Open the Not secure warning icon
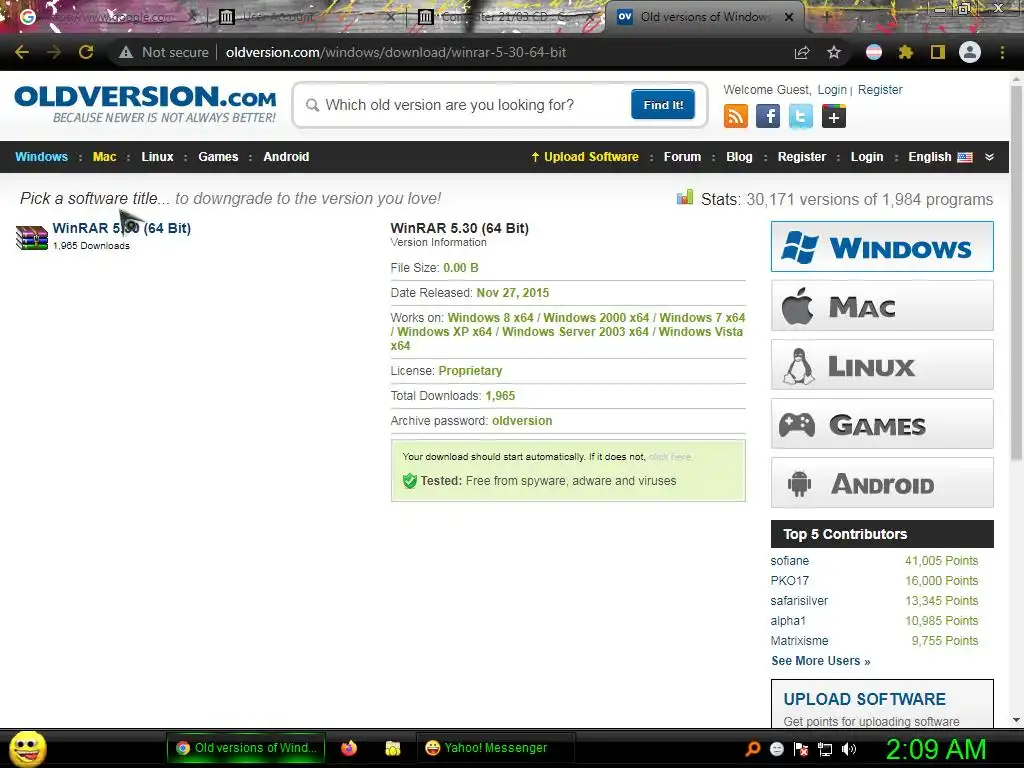The height and width of the screenshot is (768, 1024). pos(126,52)
